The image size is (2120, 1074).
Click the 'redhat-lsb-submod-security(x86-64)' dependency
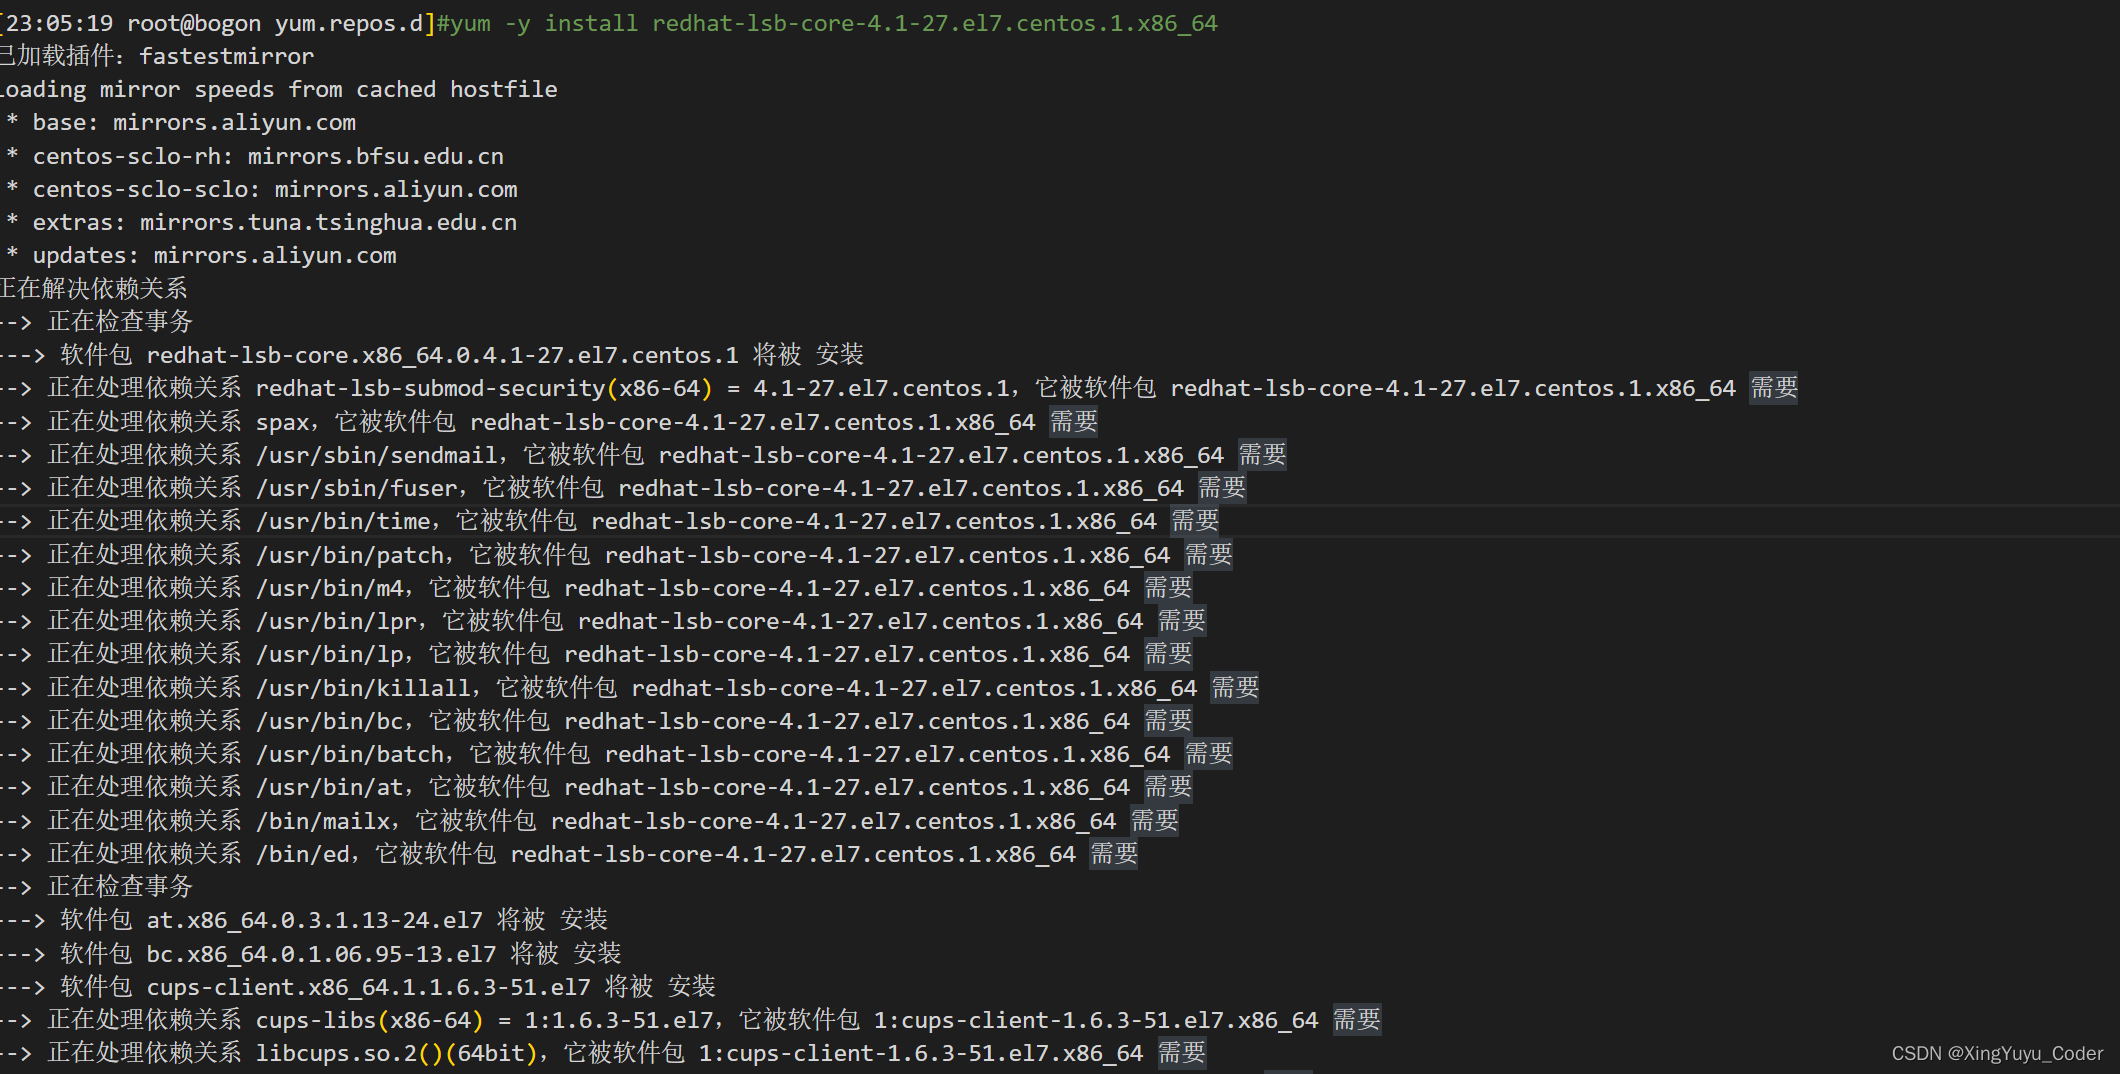tap(484, 388)
